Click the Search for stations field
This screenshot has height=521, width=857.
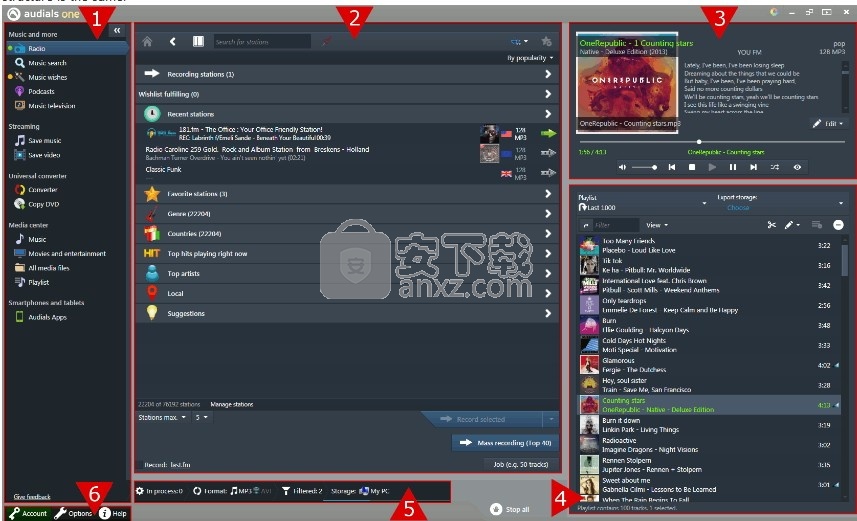[x=262, y=42]
